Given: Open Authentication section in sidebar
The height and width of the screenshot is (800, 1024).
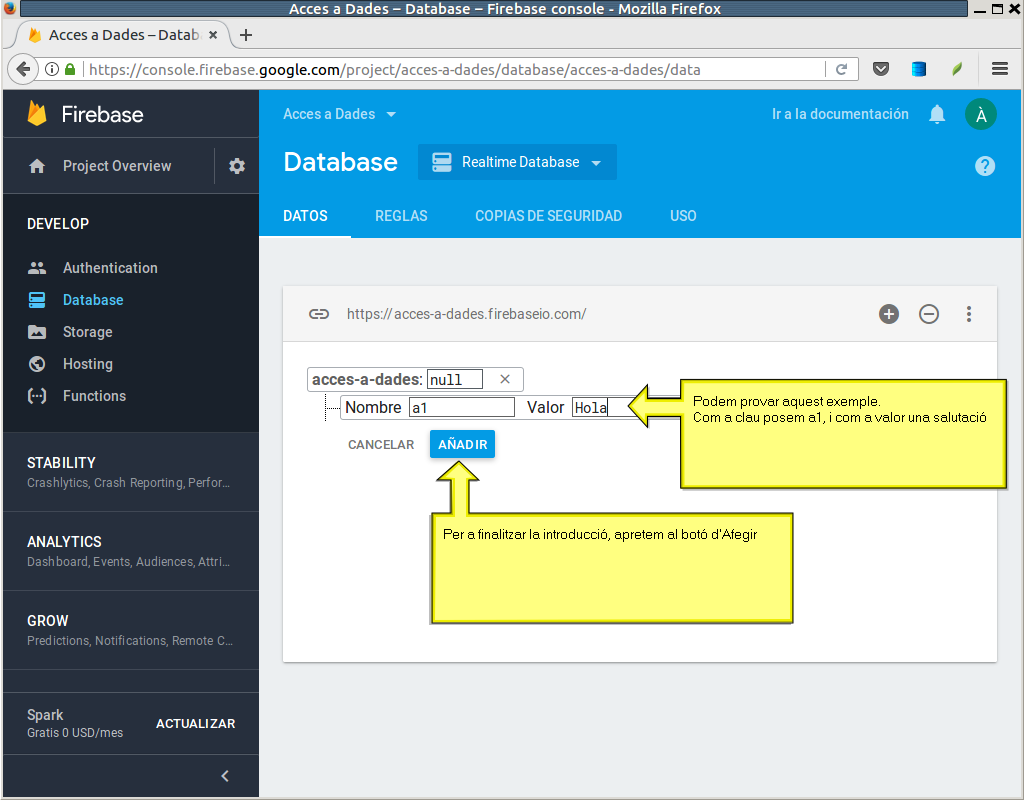Looking at the screenshot, I should coord(110,268).
